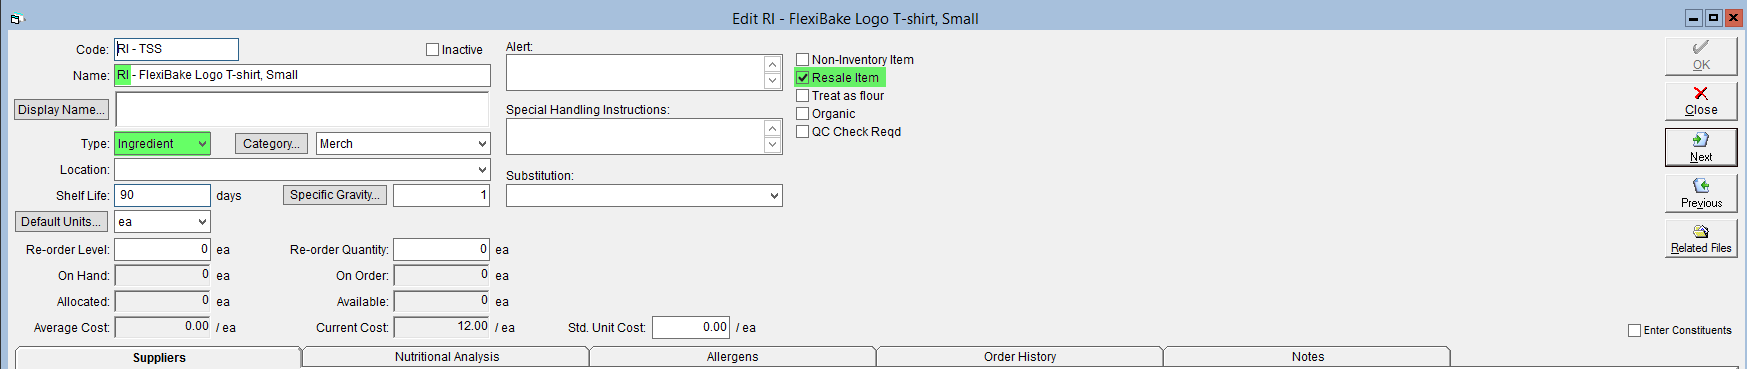The height and width of the screenshot is (369, 1747).
Task: Click the app icon in the title bar
Action: [16, 18]
